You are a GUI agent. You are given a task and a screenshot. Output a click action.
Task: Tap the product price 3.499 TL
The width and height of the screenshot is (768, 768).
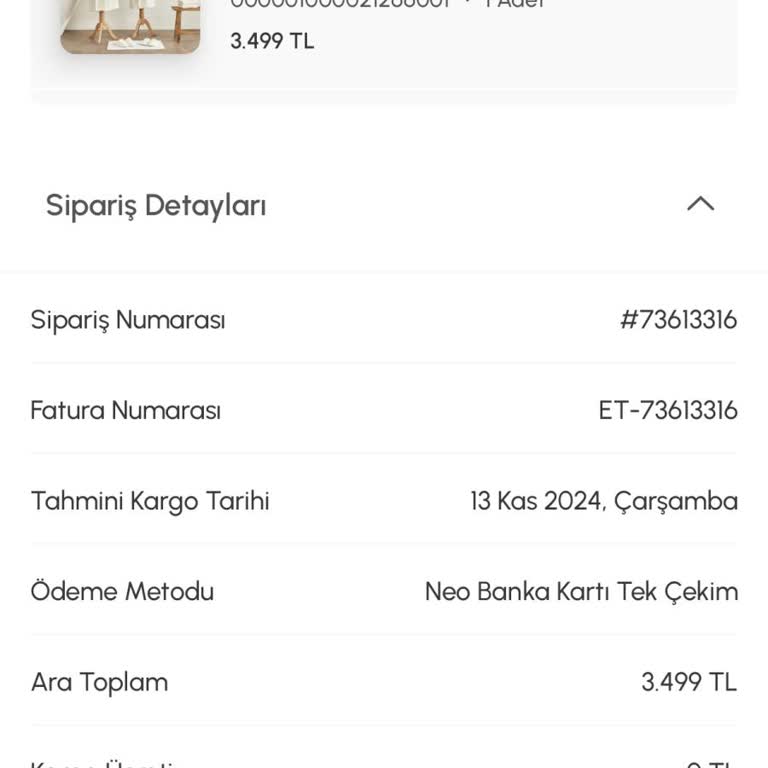(272, 41)
